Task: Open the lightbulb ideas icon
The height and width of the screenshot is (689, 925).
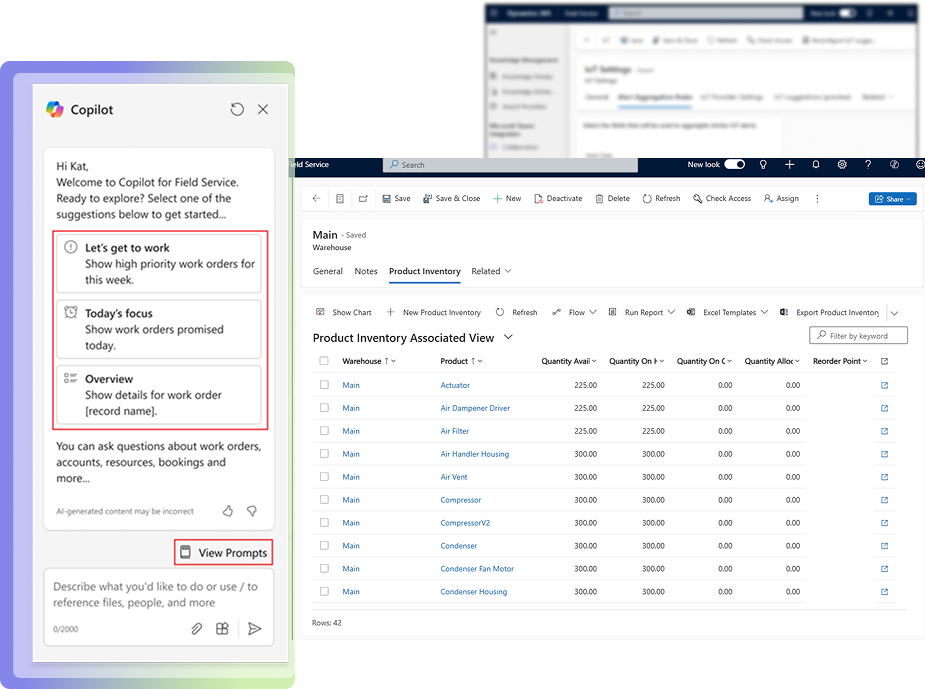Action: pos(763,165)
